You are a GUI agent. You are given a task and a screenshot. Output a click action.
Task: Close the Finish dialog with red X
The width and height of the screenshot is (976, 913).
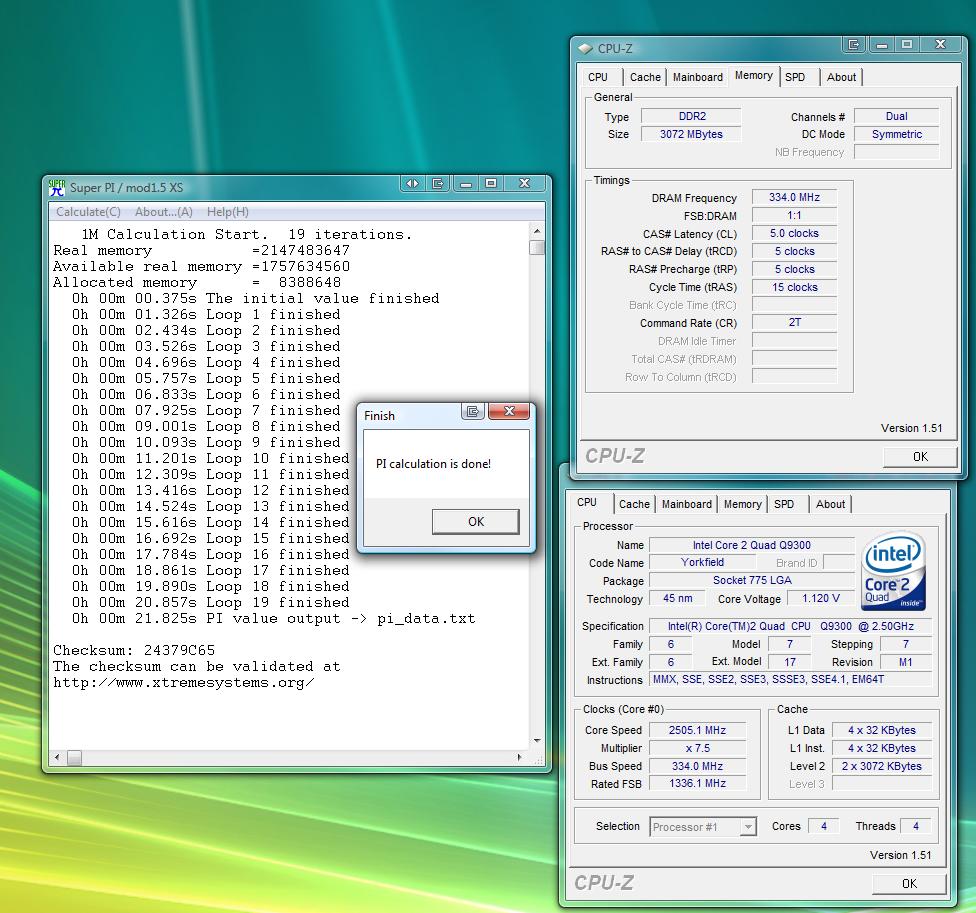pyautogui.click(x=509, y=411)
